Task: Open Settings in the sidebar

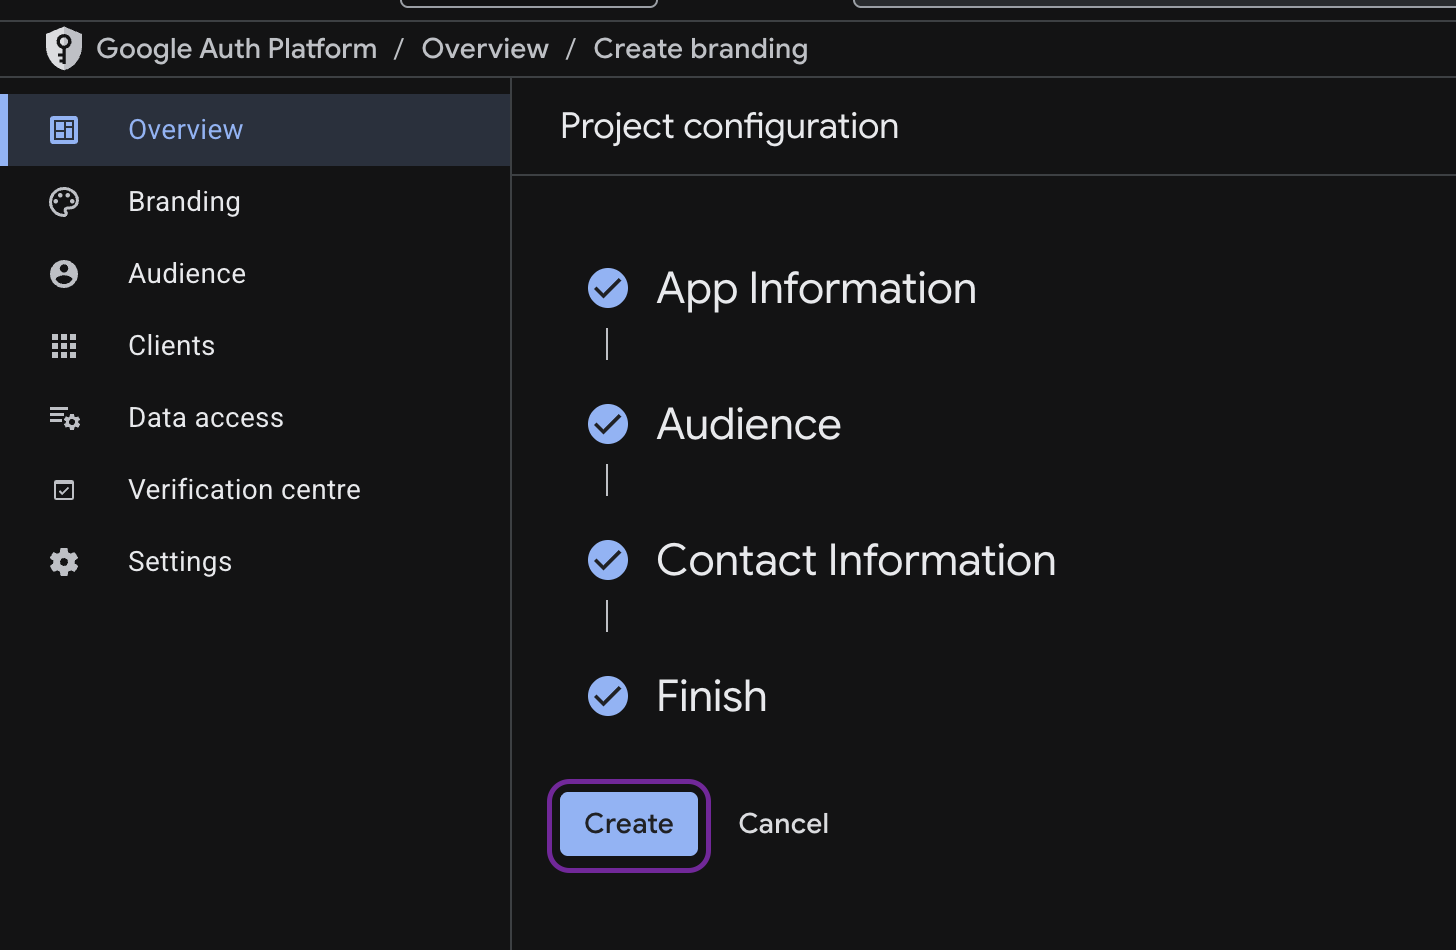Action: click(x=256, y=562)
